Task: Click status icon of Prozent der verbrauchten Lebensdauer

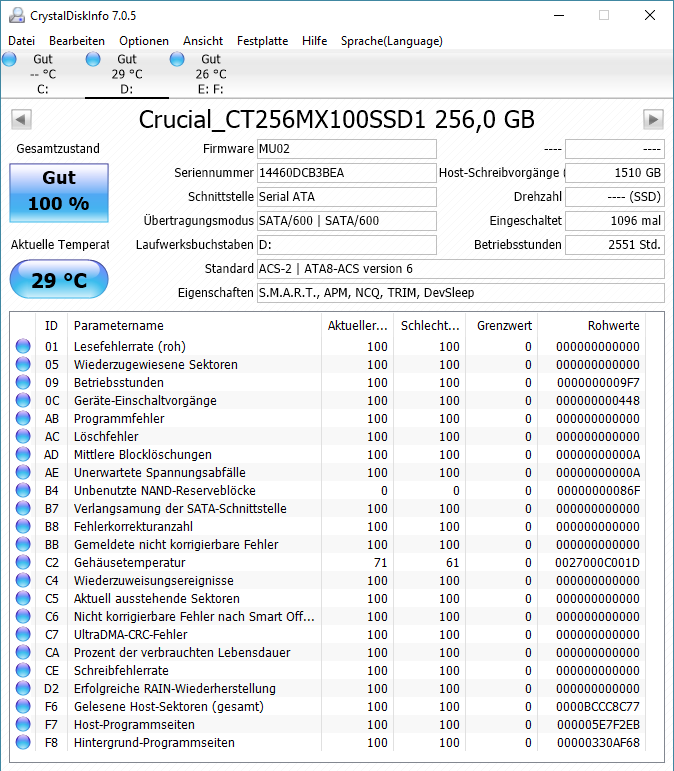Action: (23, 652)
